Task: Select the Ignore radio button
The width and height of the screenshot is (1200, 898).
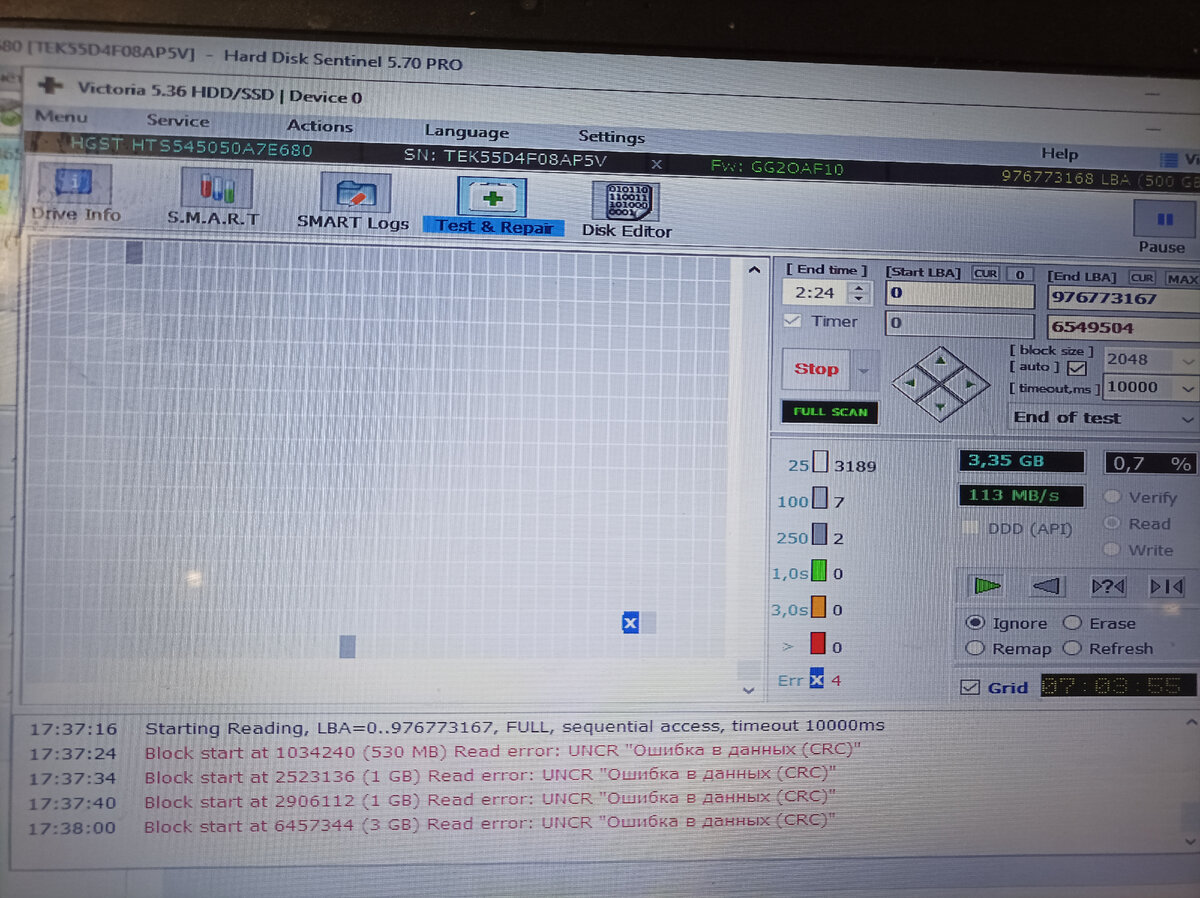Action: pyautogui.click(x=976, y=622)
